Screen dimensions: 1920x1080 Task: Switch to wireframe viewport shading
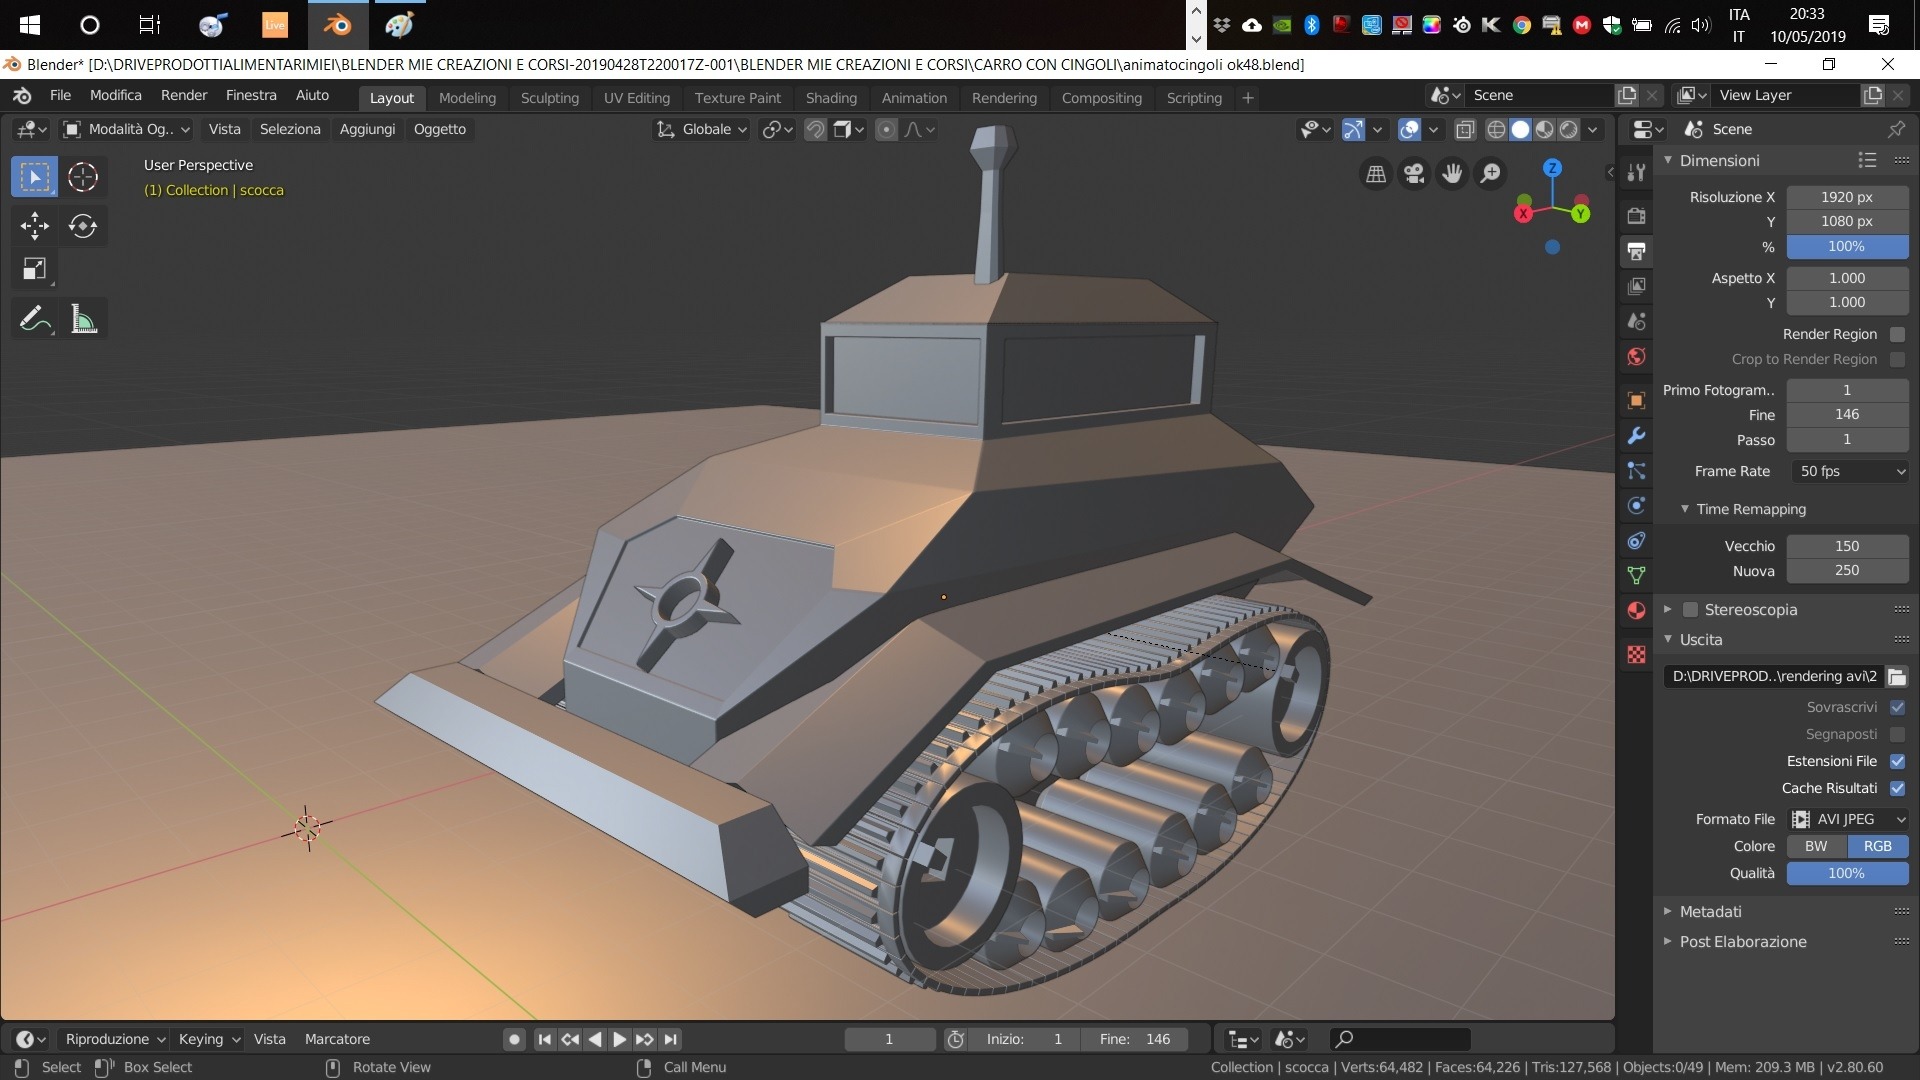[1496, 129]
